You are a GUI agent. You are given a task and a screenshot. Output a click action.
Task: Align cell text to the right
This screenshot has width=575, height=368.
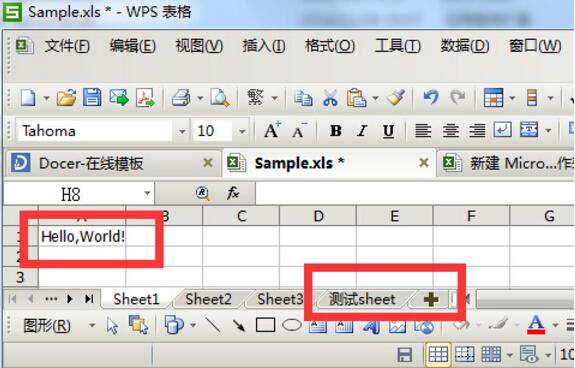coord(477,130)
